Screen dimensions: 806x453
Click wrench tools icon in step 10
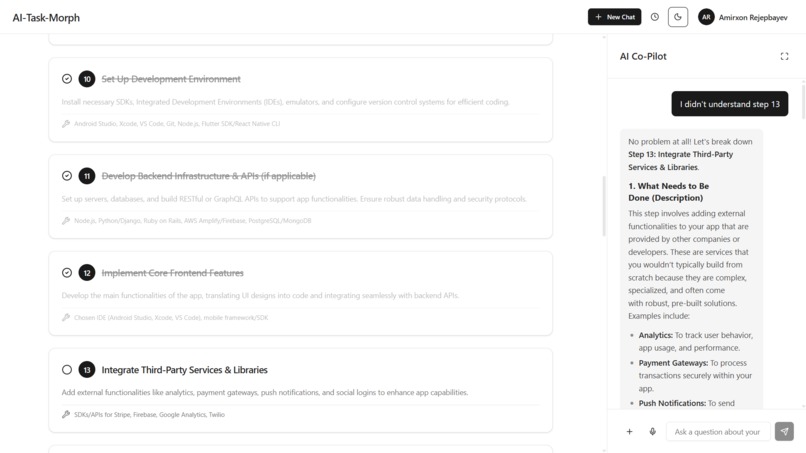coord(66,123)
